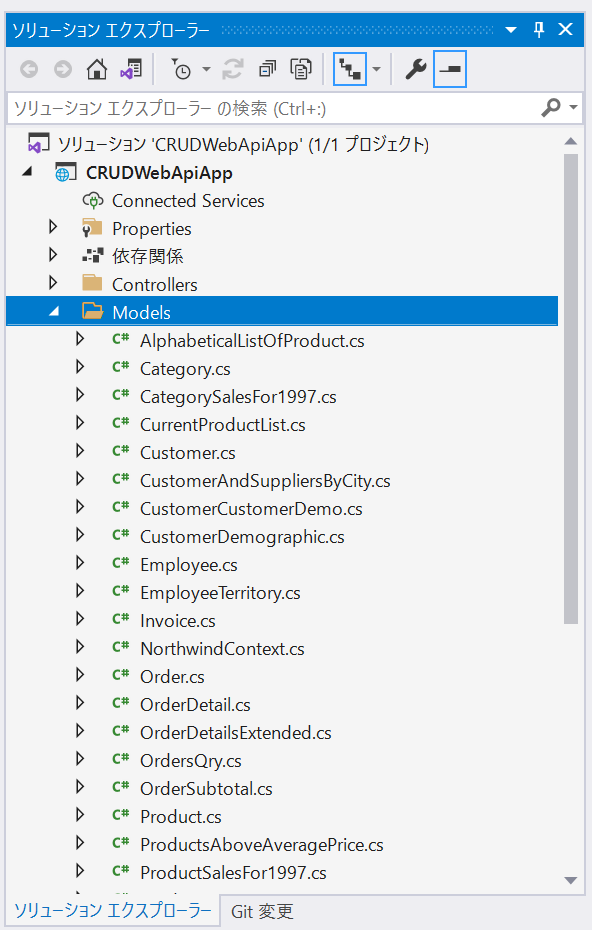Click the Home icon in toolbar
This screenshot has height=930, width=592.
click(97, 69)
